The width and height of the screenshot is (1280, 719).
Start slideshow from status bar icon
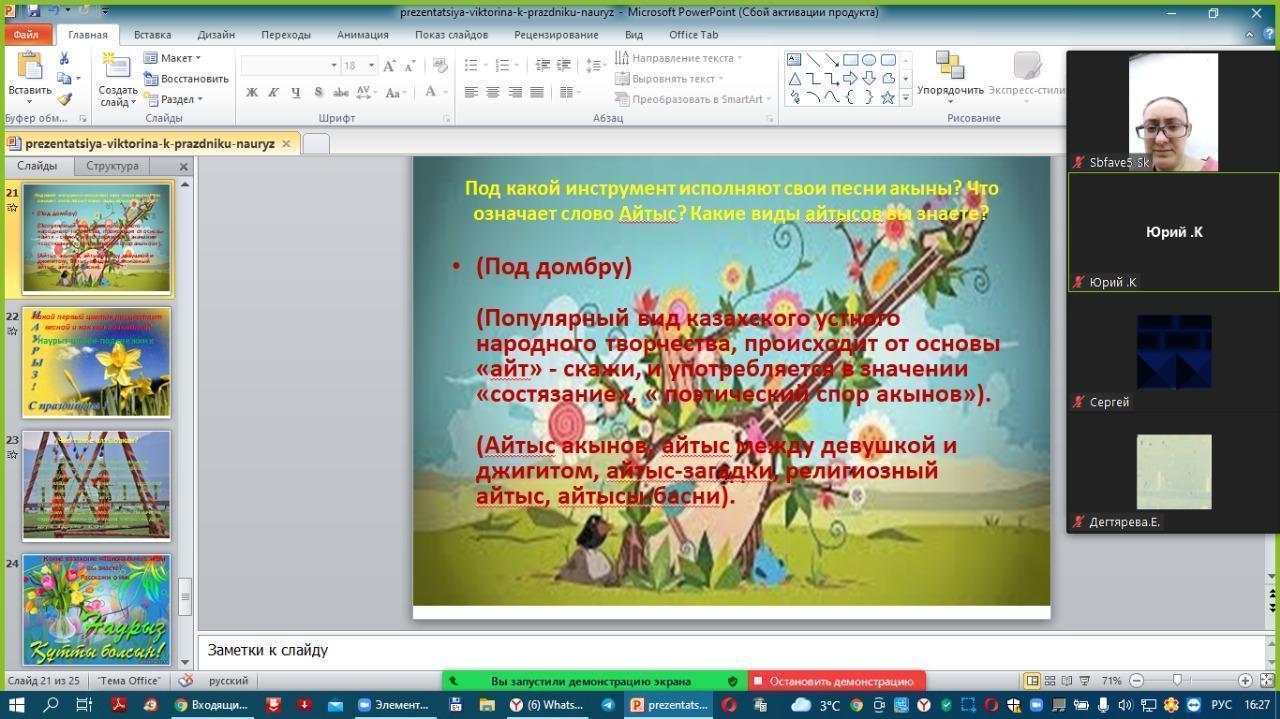click(1084, 681)
